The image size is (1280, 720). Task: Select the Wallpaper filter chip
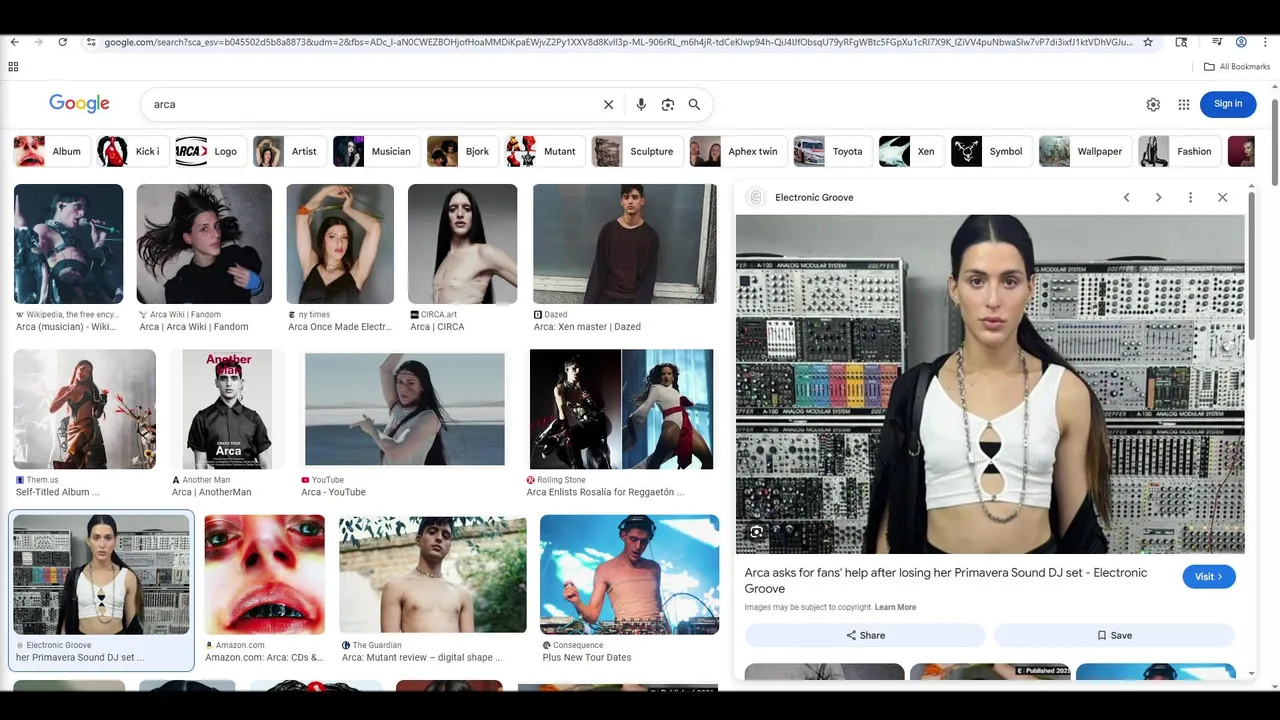point(1085,151)
